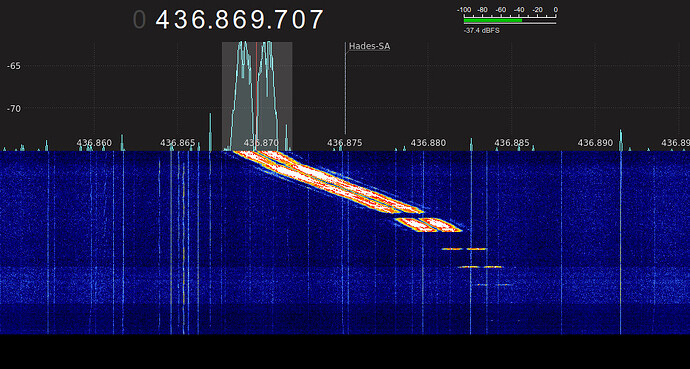Click the -65 dB scale label
Viewport: 690px width, 369px height.
(x=14, y=66)
